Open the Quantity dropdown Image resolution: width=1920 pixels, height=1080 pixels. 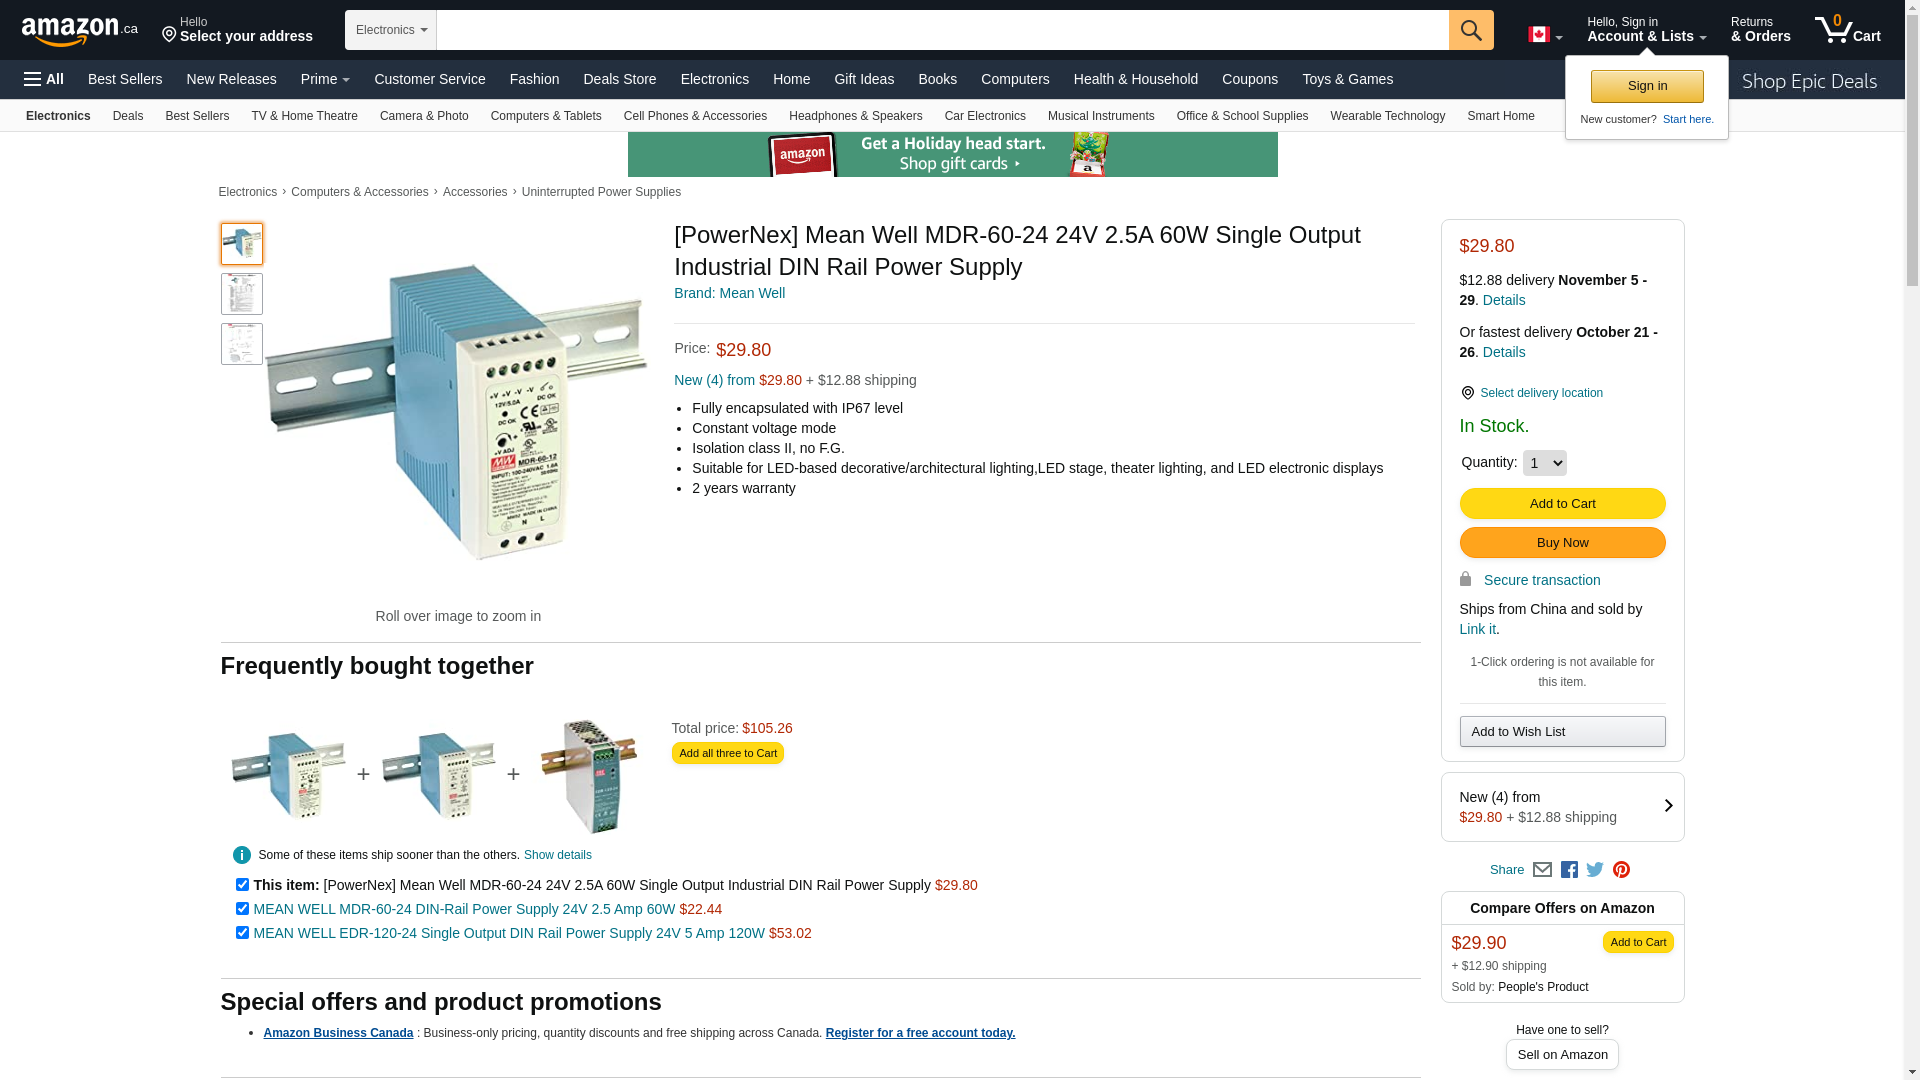1544,463
